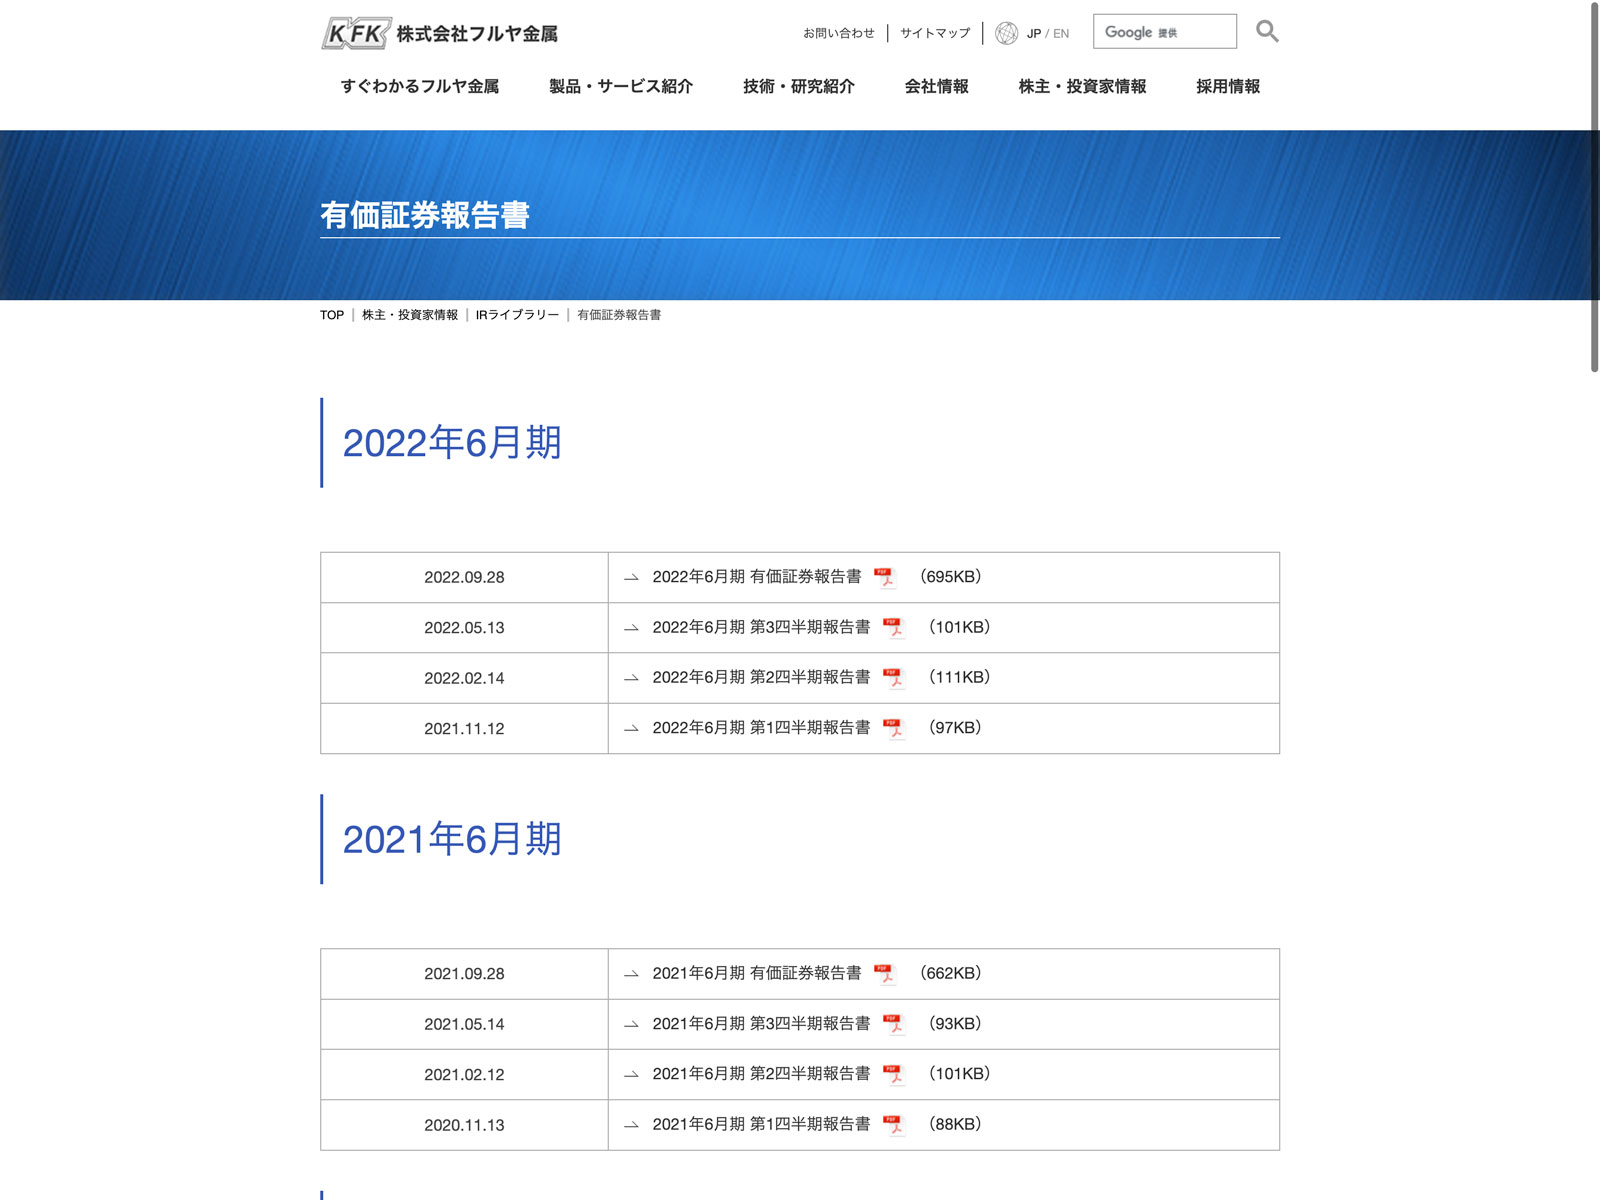Click the KFK Furuya Metal logo
The height and width of the screenshot is (1200, 1600).
click(x=439, y=34)
